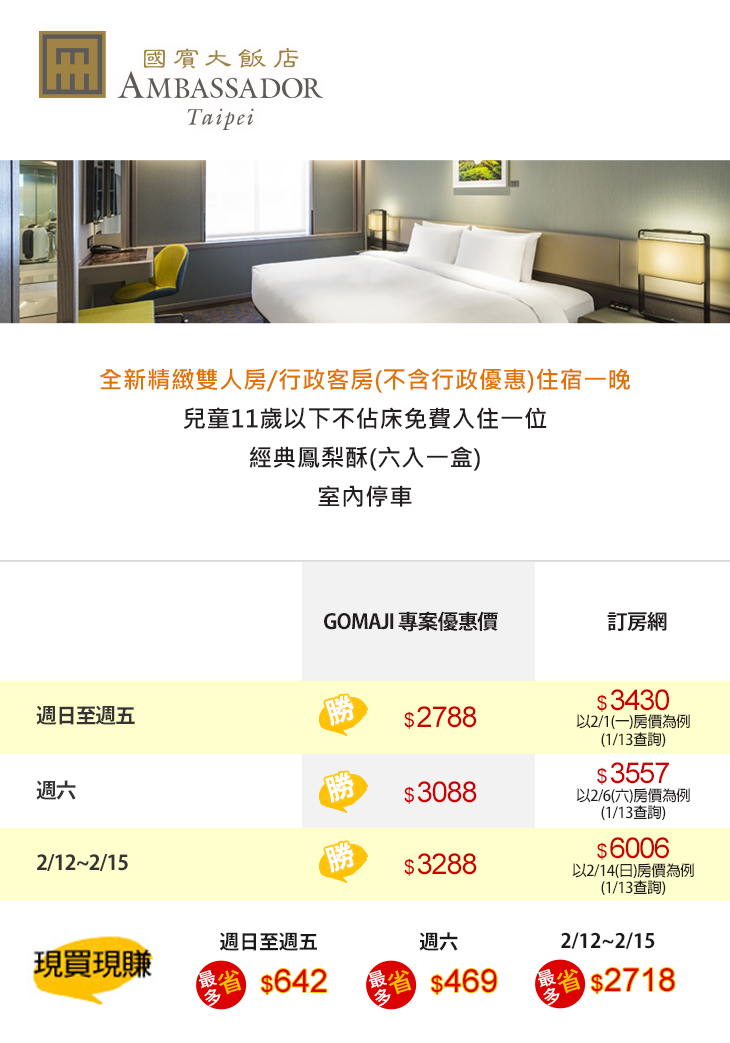Click the 勝 badge for 週日至週五 row
Viewport: 730px width, 1043px height.
(342, 714)
